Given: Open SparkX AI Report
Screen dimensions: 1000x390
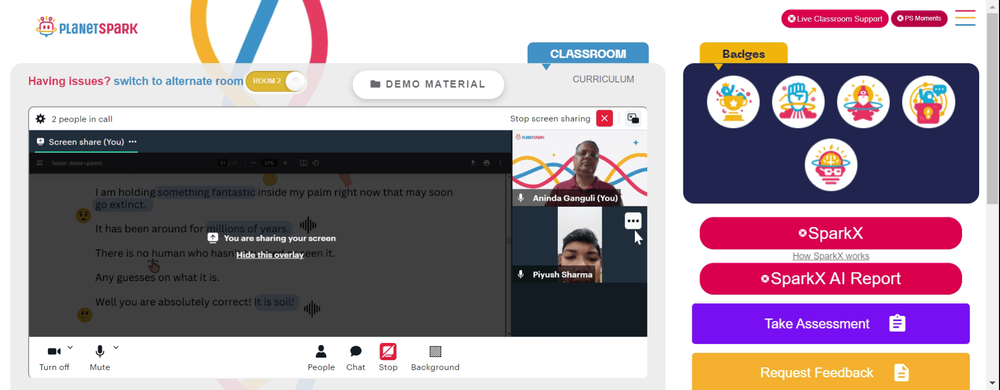Looking at the screenshot, I should (830, 278).
